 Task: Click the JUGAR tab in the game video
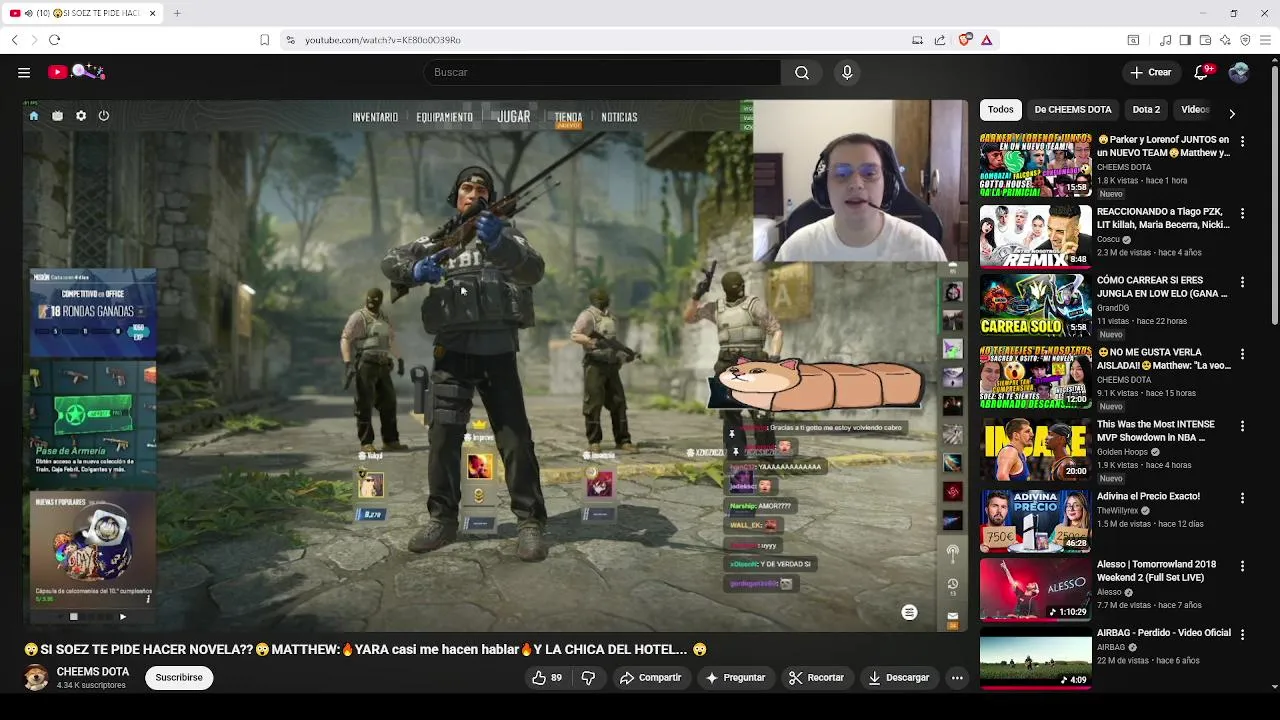[514, 117]
